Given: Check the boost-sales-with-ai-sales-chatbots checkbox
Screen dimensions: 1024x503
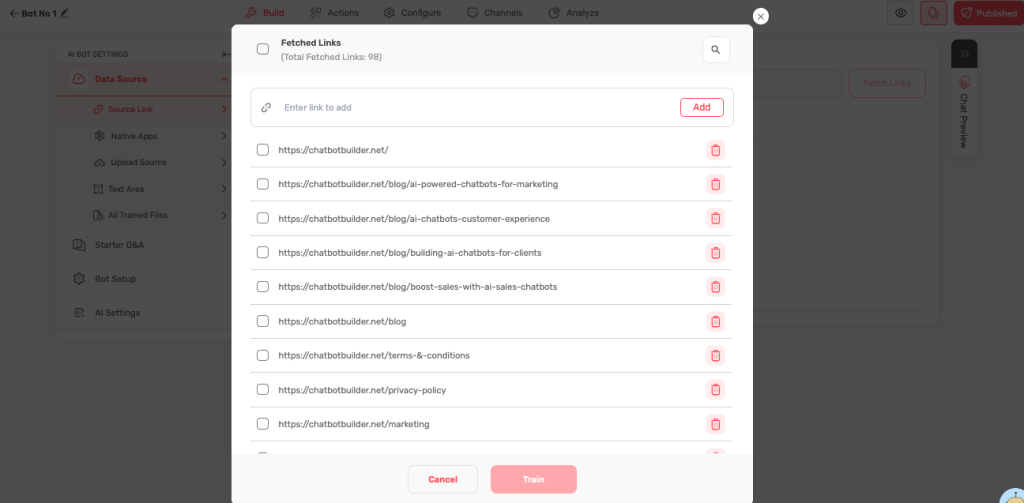Looking at the screenshot, I should click(263, 287).
